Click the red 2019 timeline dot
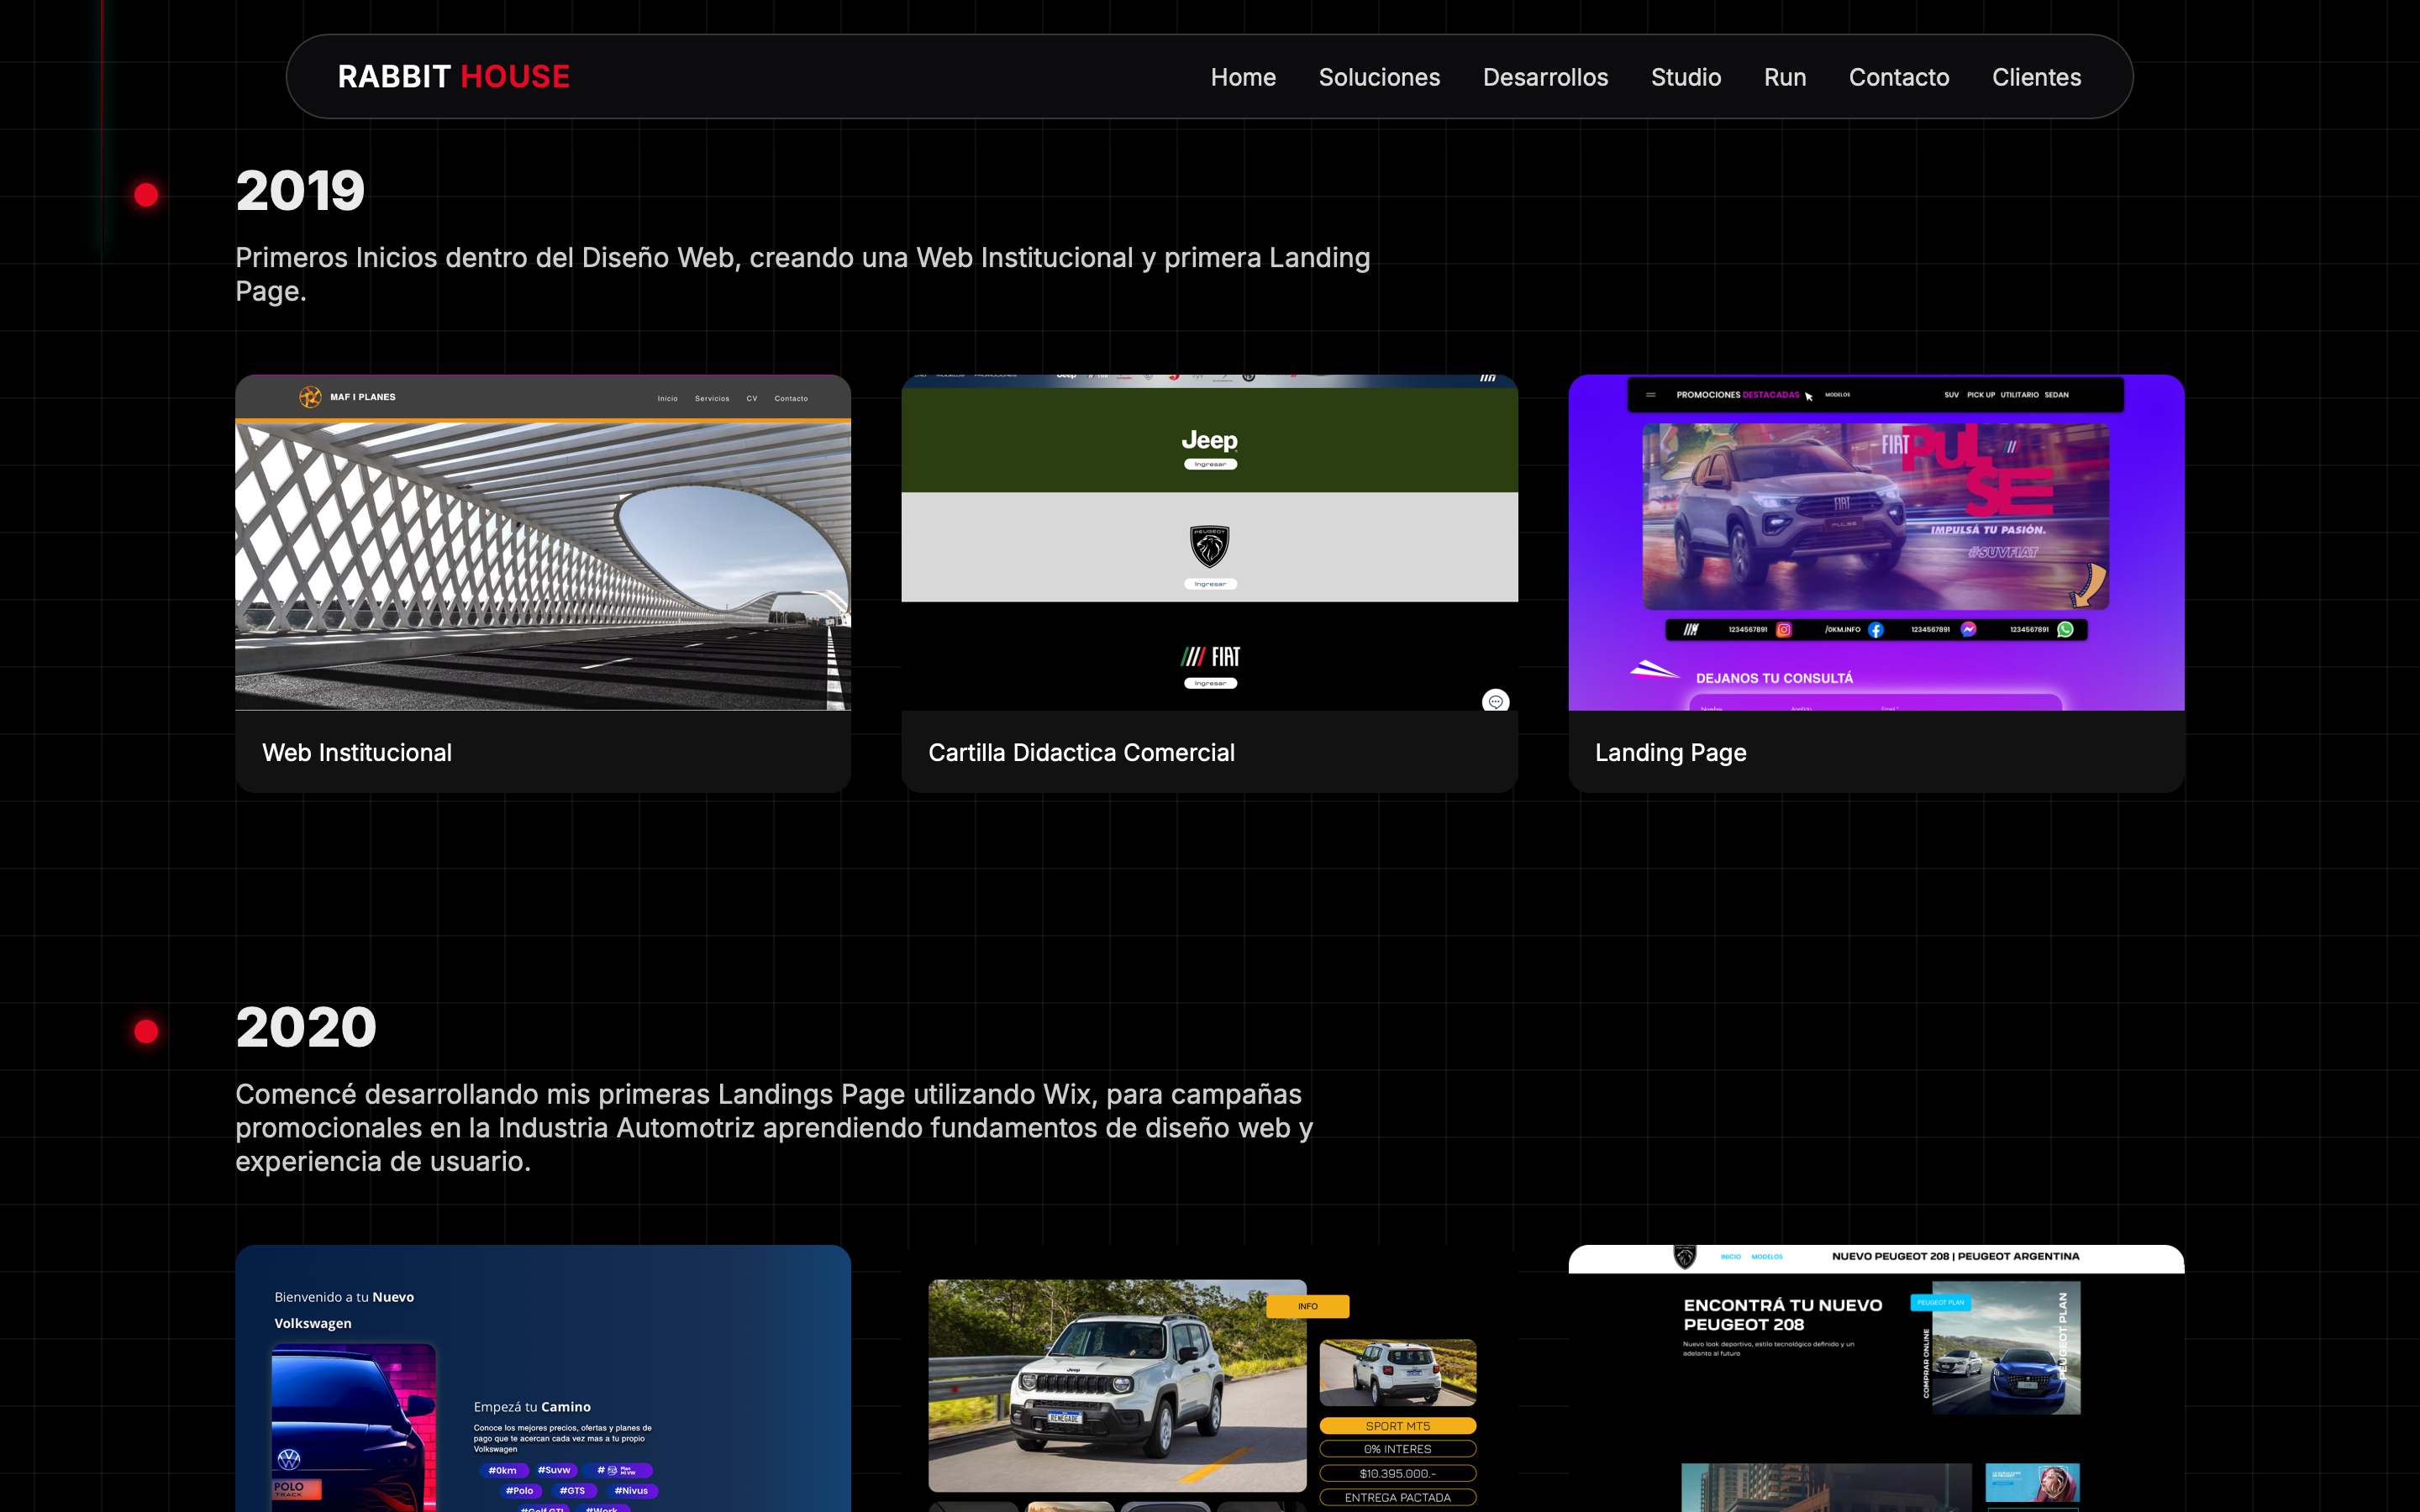The image size is (2420, 1512). point(146,195)
